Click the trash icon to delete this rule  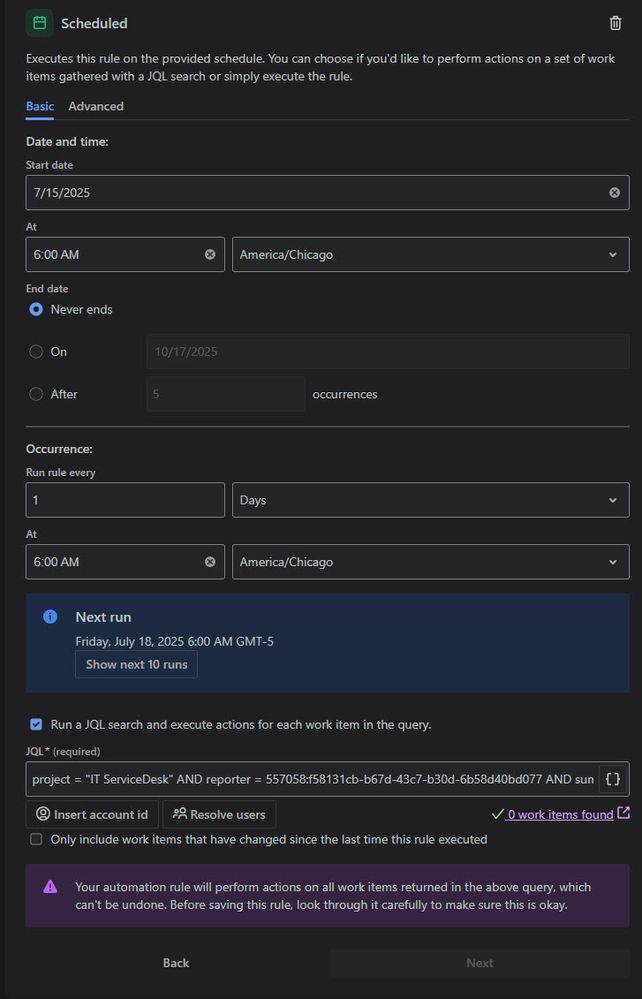tap(615, 22)
